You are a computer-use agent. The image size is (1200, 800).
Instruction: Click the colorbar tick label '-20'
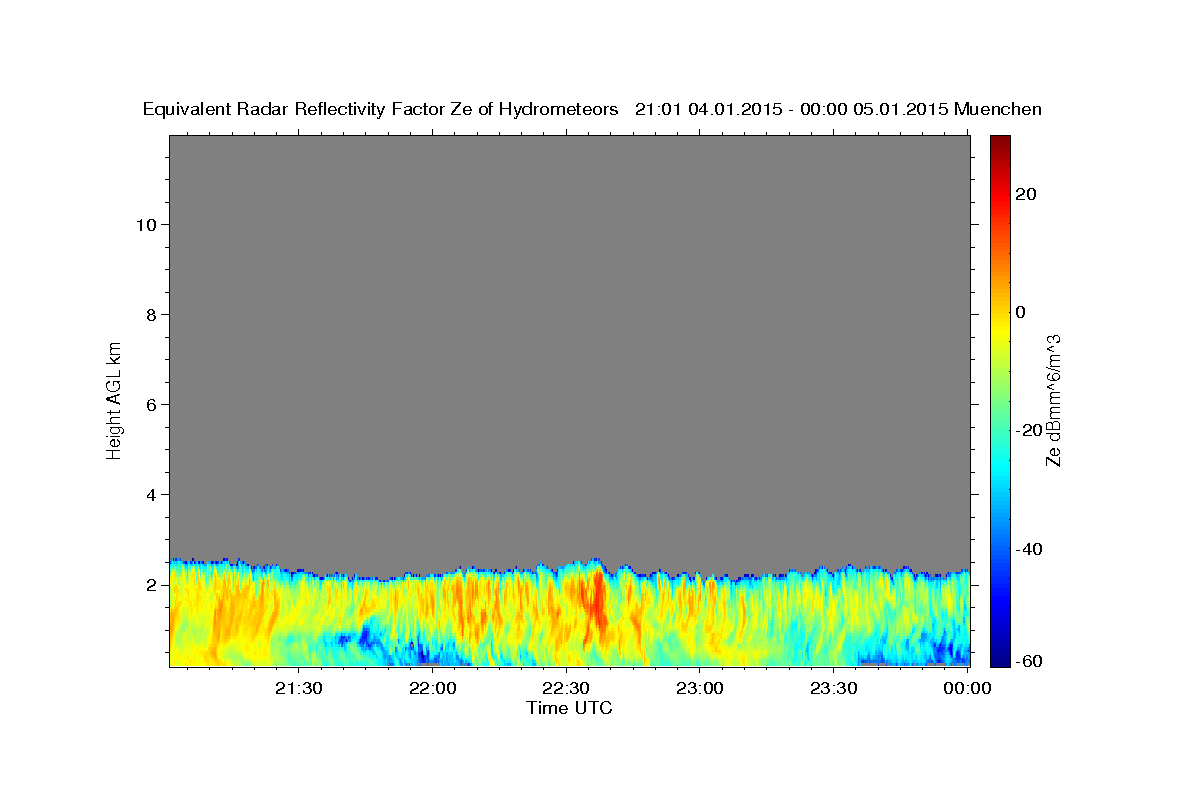click(x=1029, y=430)
